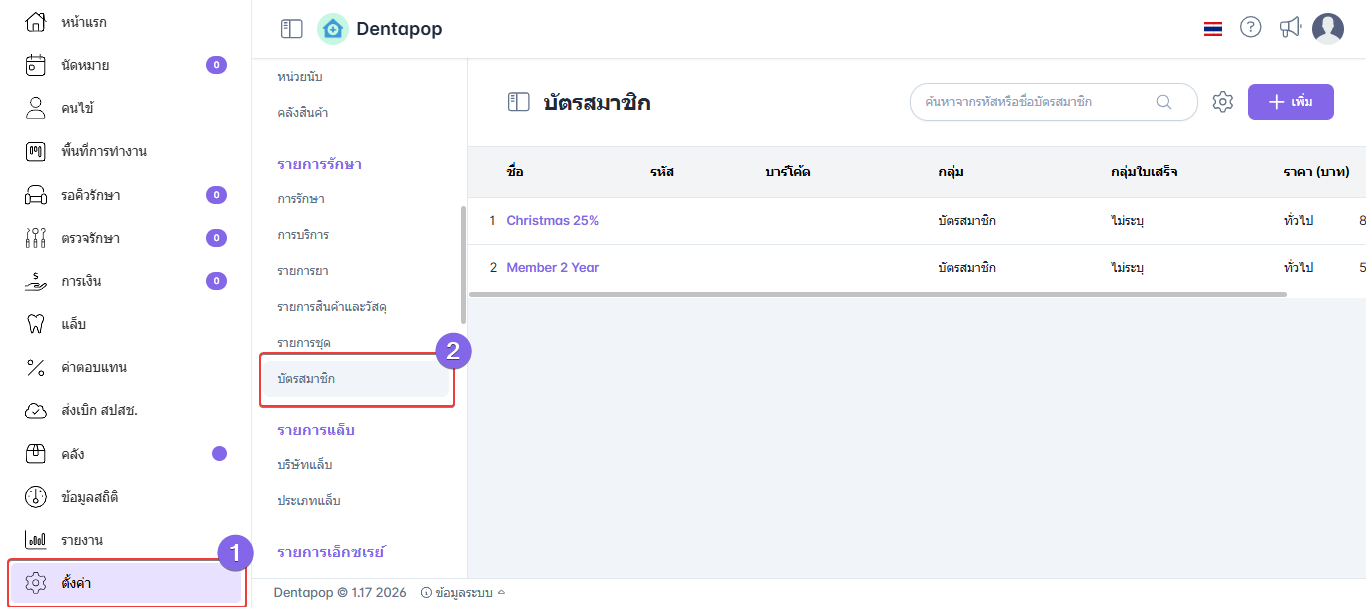This screenshot has width=1366, height=607.
Task: Toggle the sidebar panel next to Dentapop logo
Action: 291,30
